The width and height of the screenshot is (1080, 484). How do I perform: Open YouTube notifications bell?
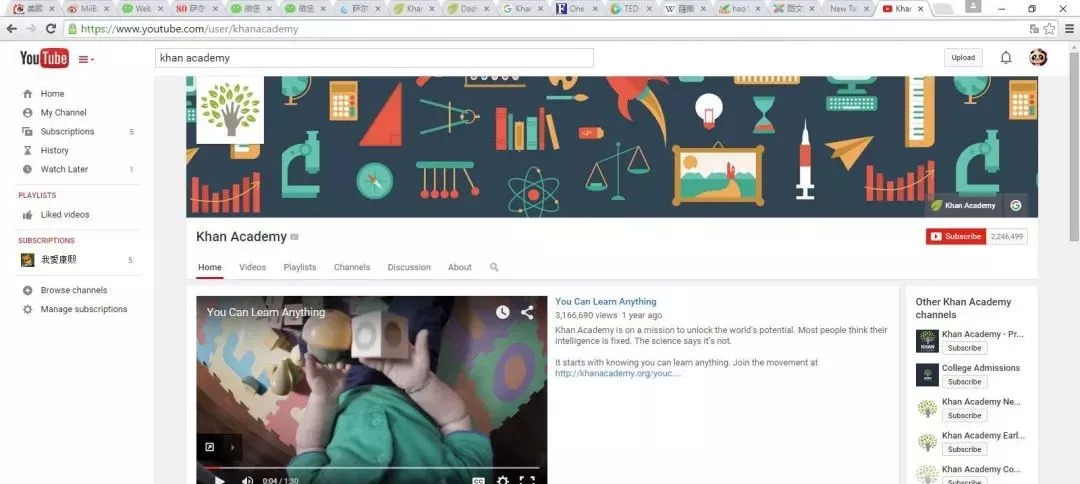point(1006,58)
